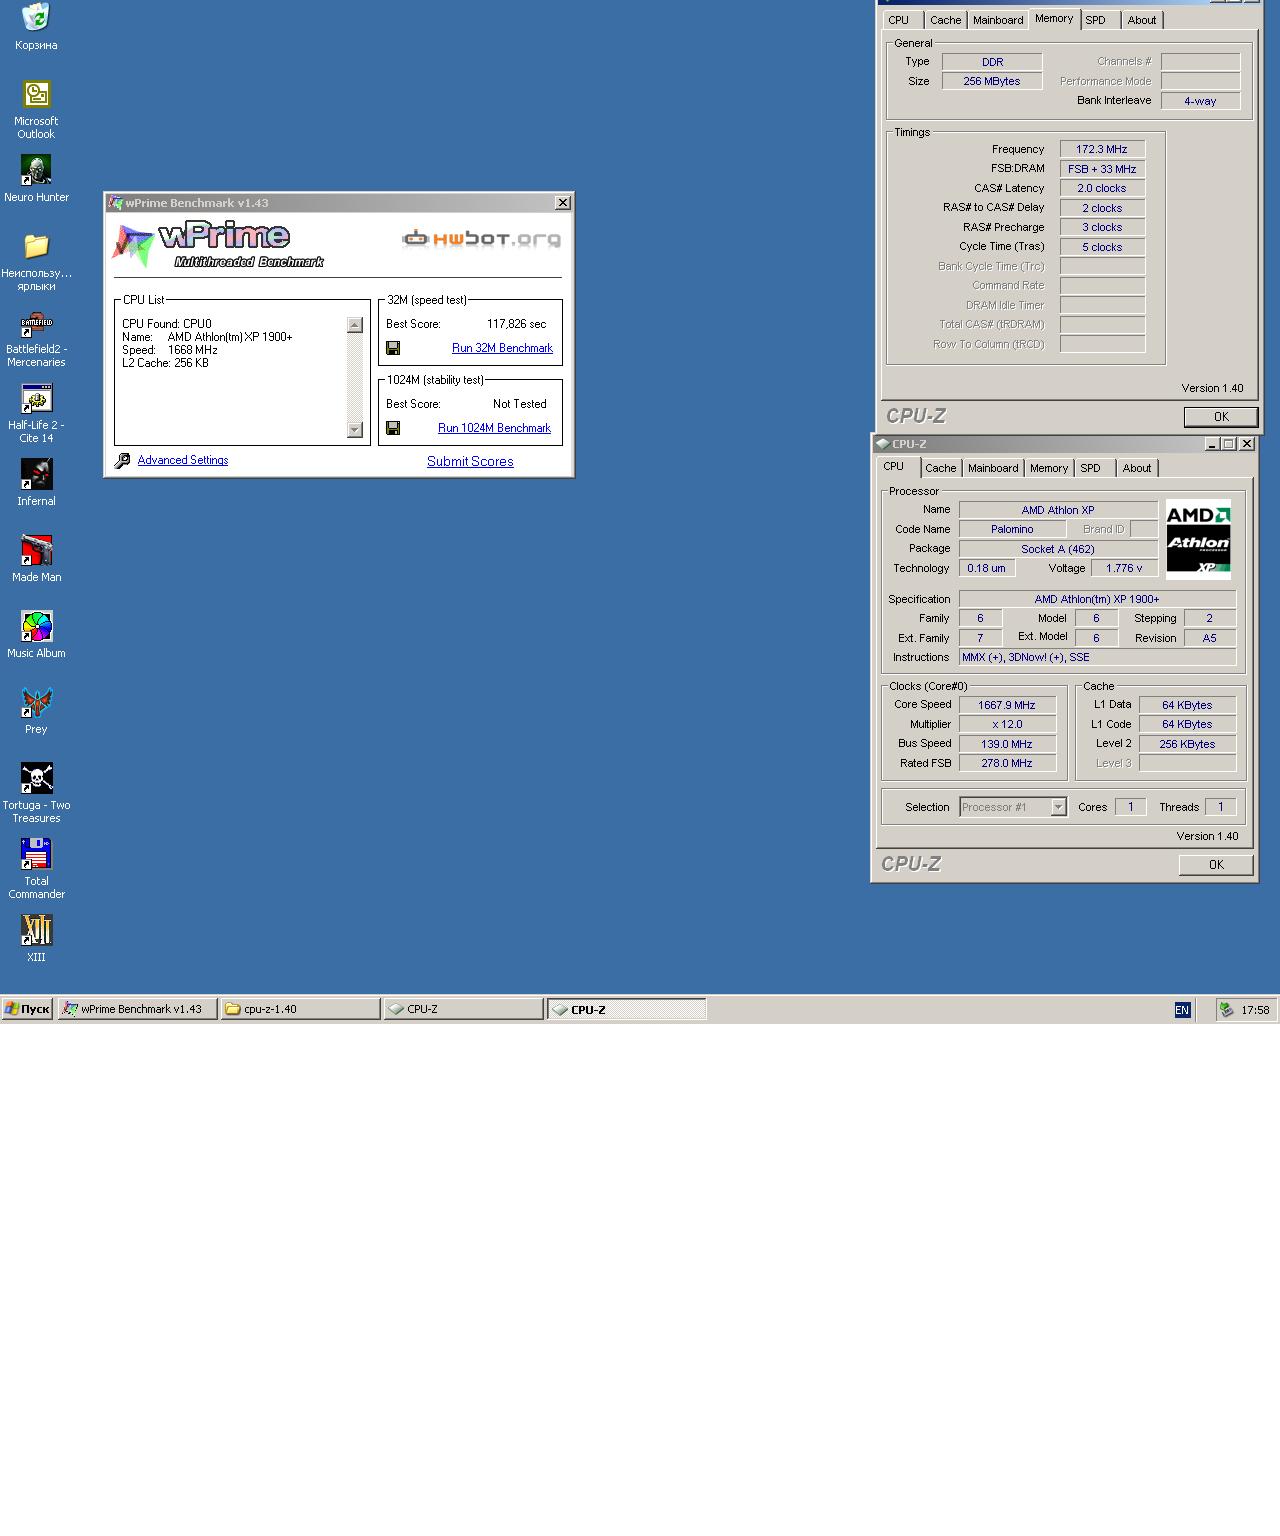This screenshot has width=1280, height=1536.
Task: Click the Bank Interleave 4-way field
Action: [1200, 101]
